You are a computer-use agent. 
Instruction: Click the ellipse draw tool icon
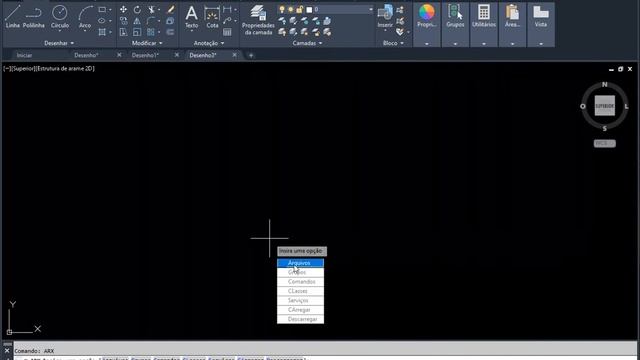point(102,21)
